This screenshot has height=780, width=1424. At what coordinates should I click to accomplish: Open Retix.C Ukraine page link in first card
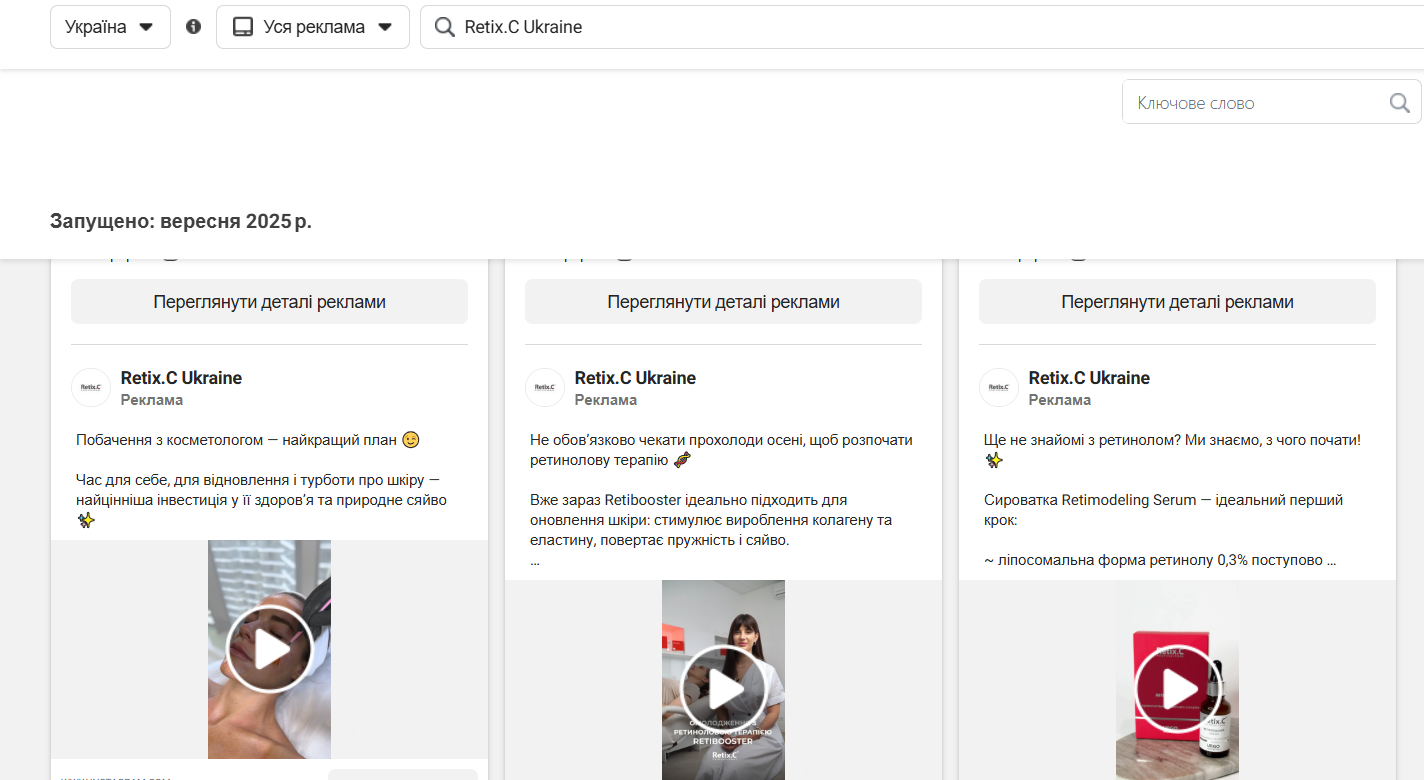point(181,378)
